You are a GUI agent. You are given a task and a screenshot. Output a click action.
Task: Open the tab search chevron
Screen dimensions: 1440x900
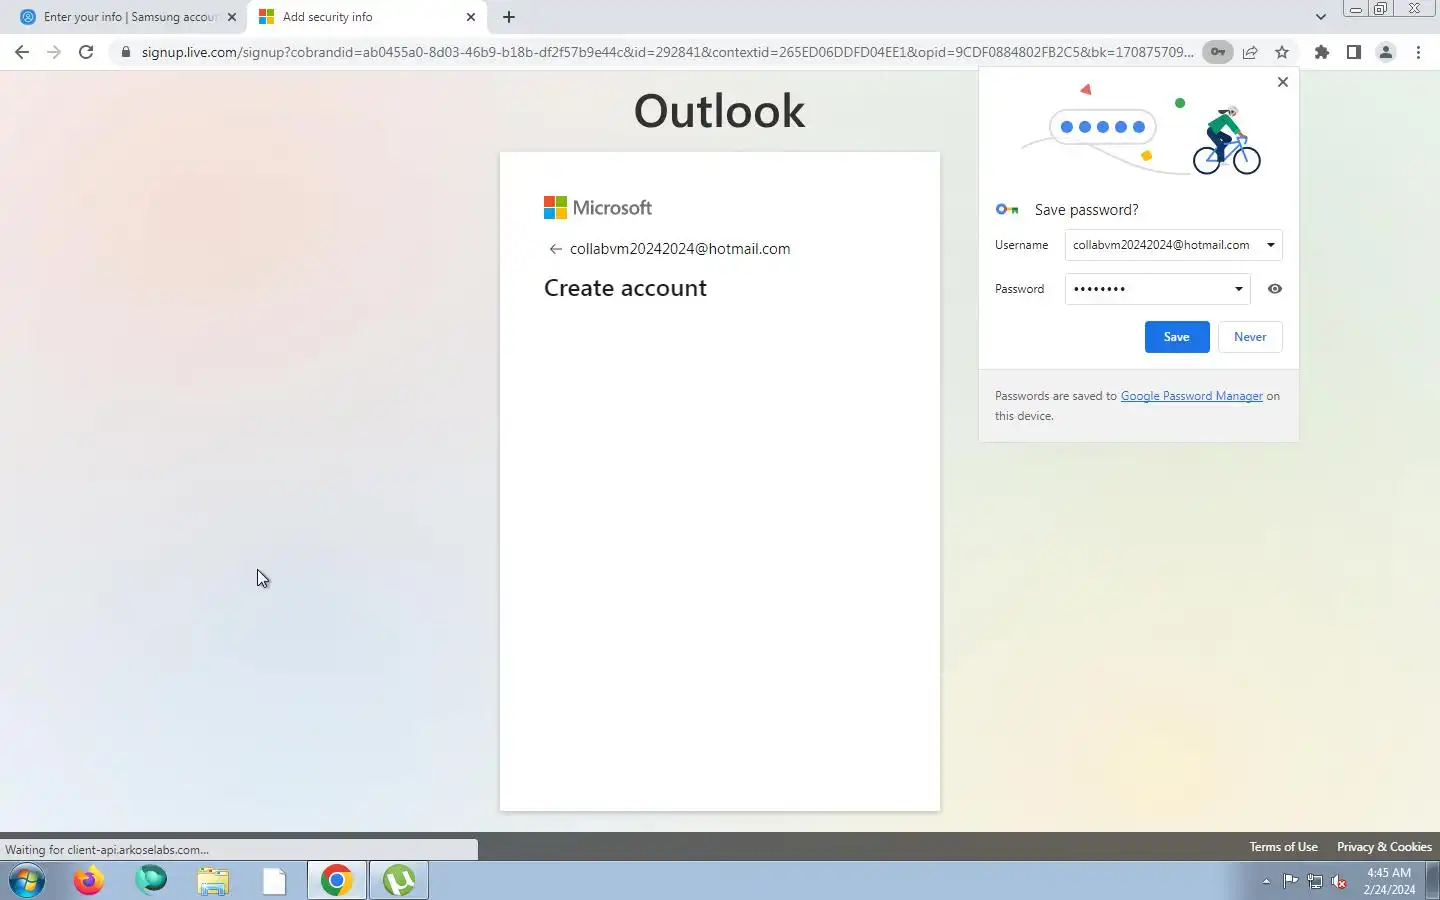[1321, 17]
